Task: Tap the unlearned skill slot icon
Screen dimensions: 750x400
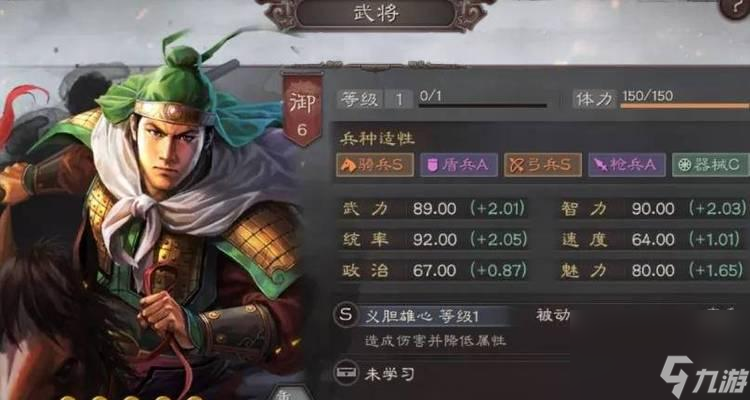Action: tap(346, 374)
